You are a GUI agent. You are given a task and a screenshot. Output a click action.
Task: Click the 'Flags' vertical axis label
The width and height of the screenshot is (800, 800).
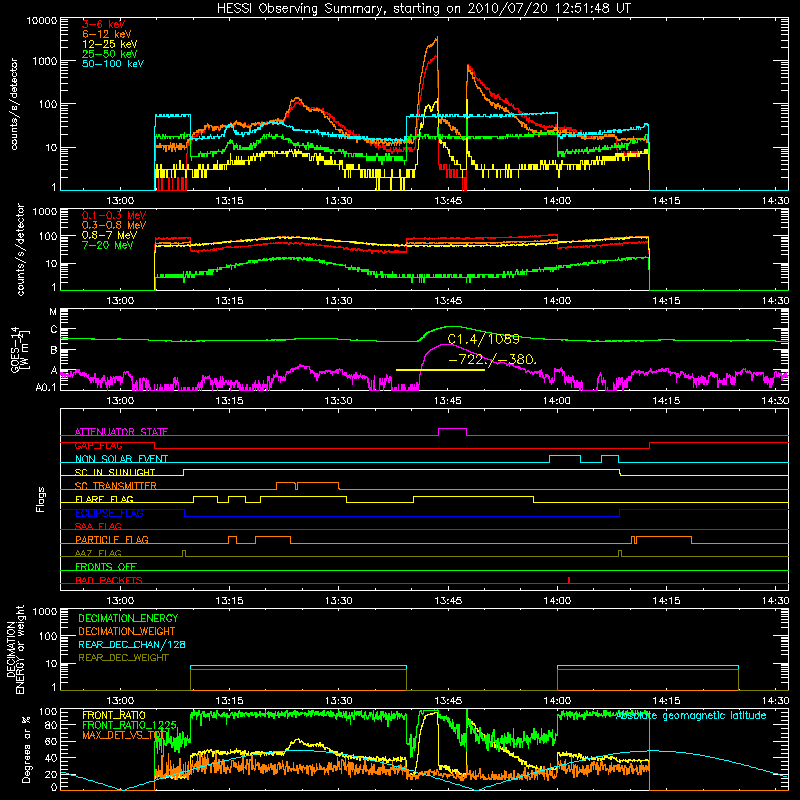click(x=40, y=499)
